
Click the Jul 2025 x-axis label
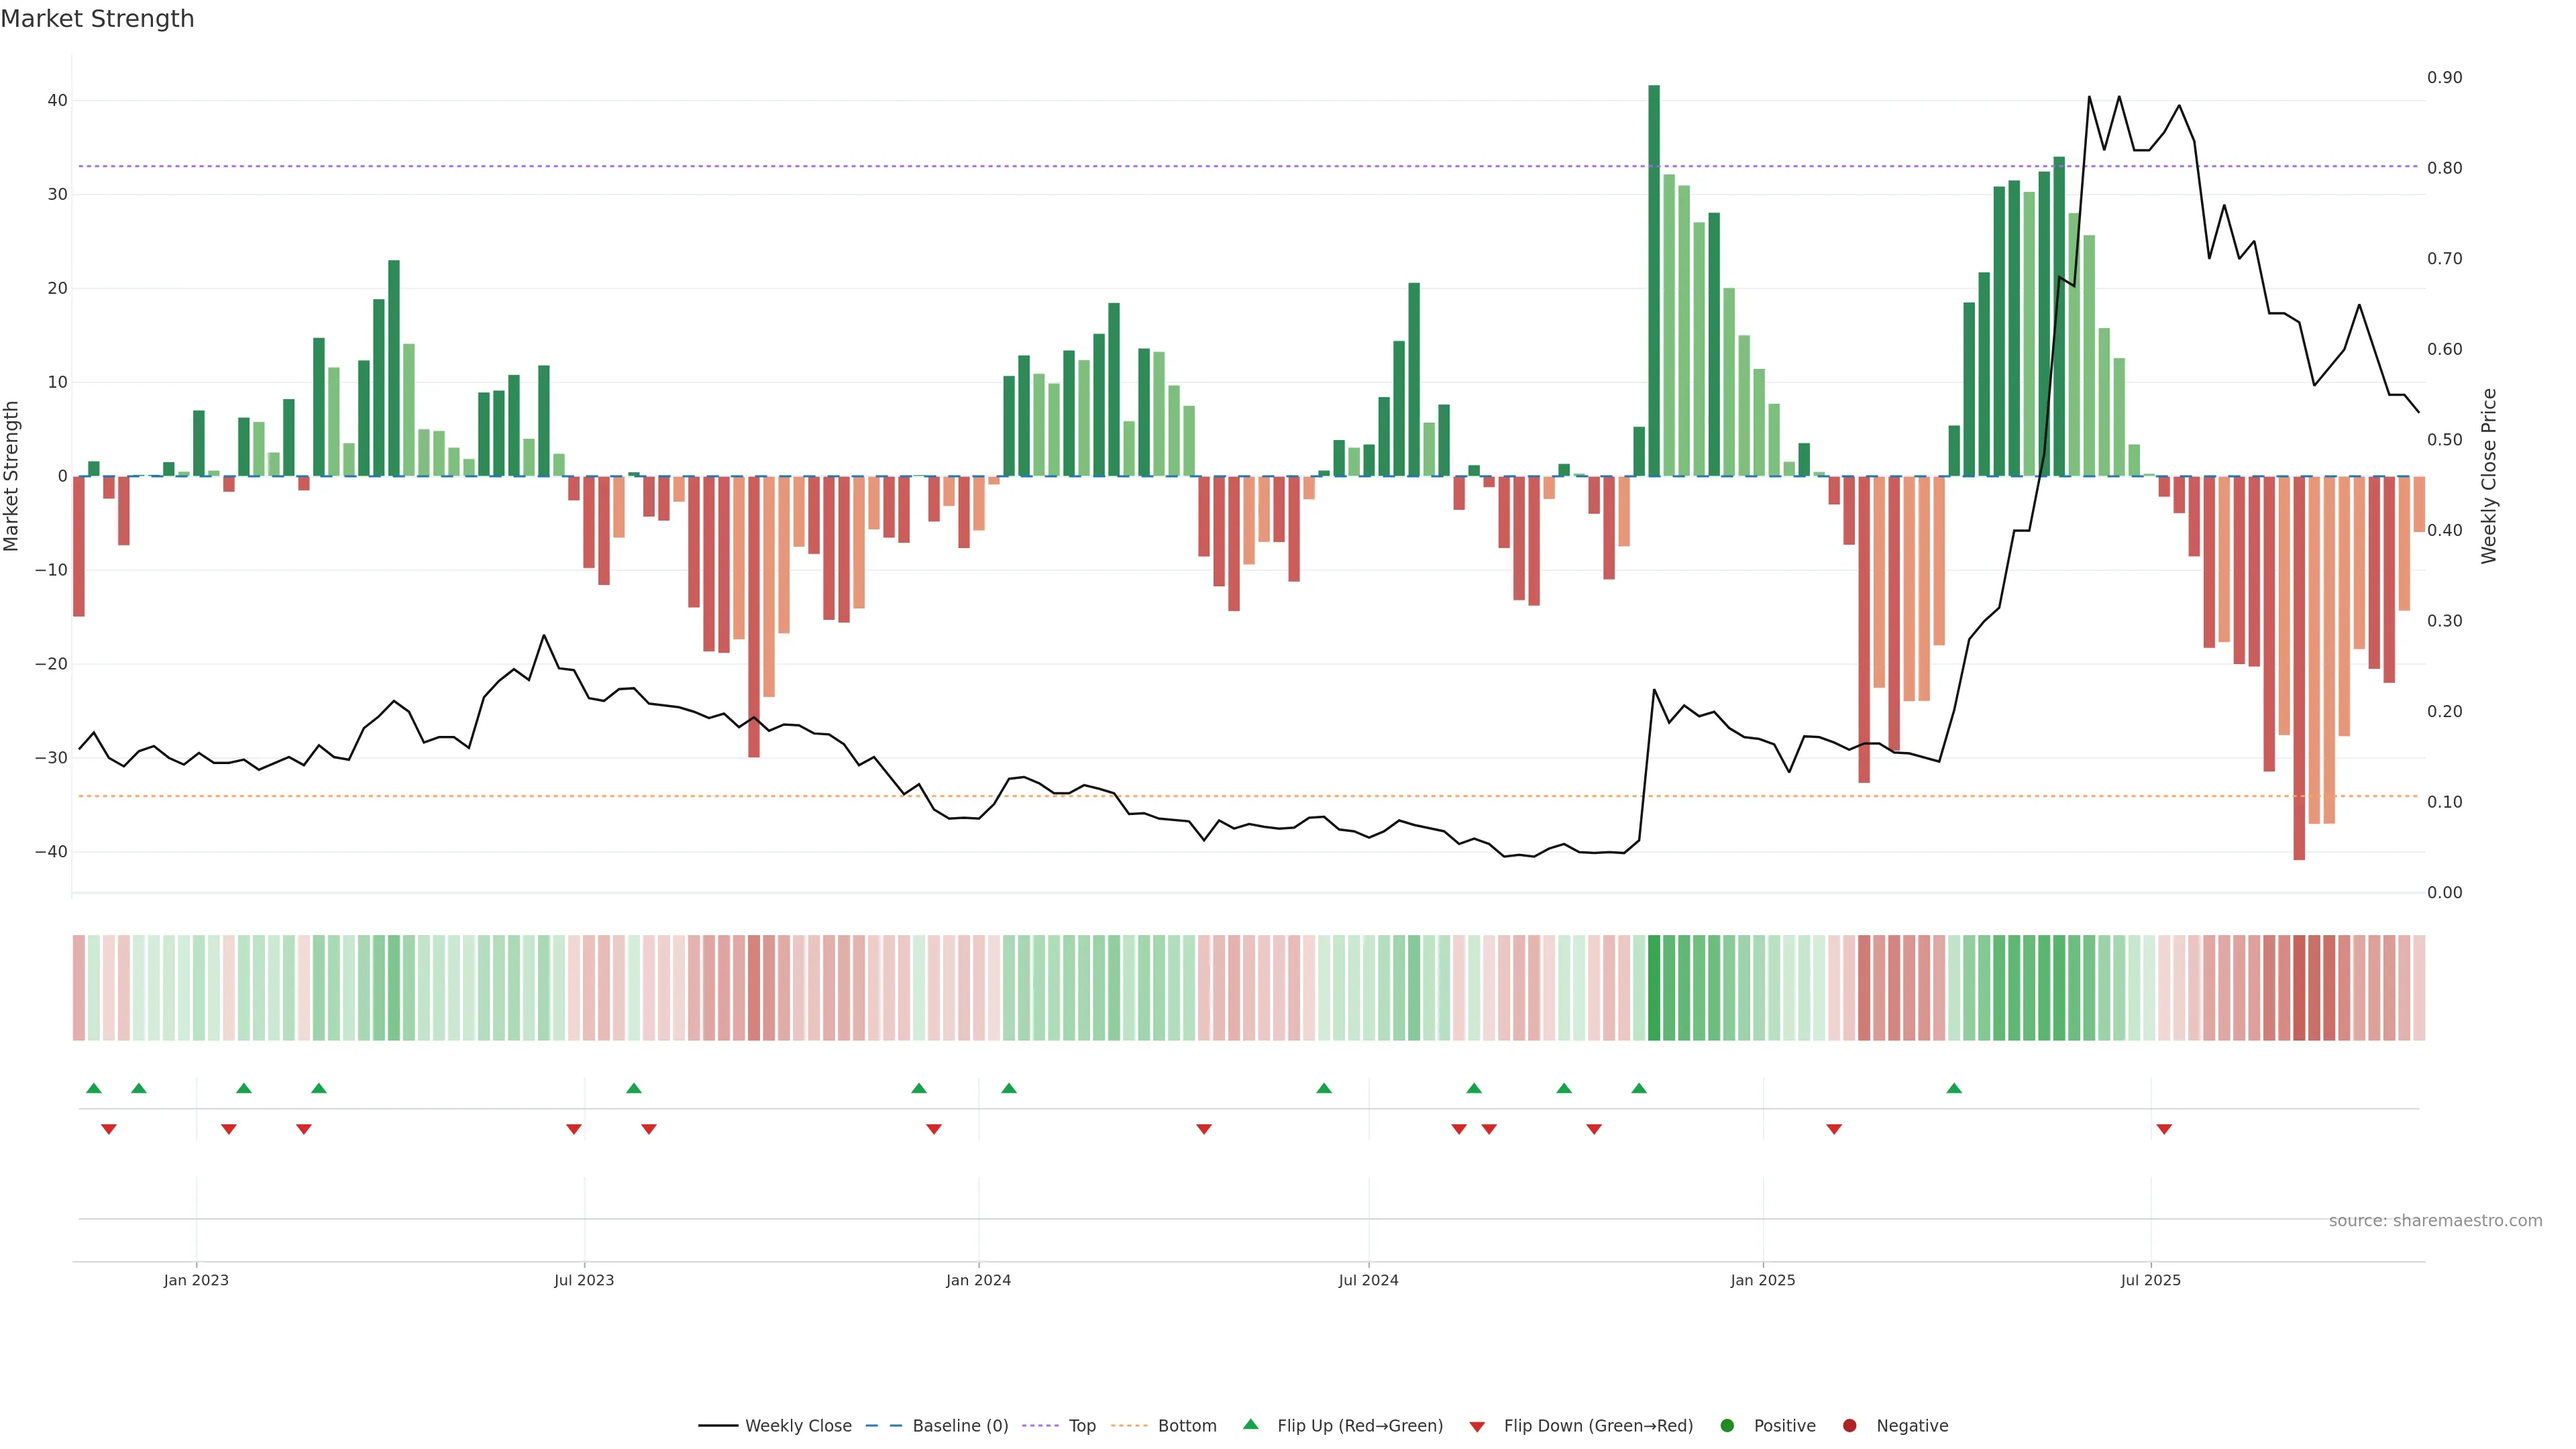tap(2150, 1280)
